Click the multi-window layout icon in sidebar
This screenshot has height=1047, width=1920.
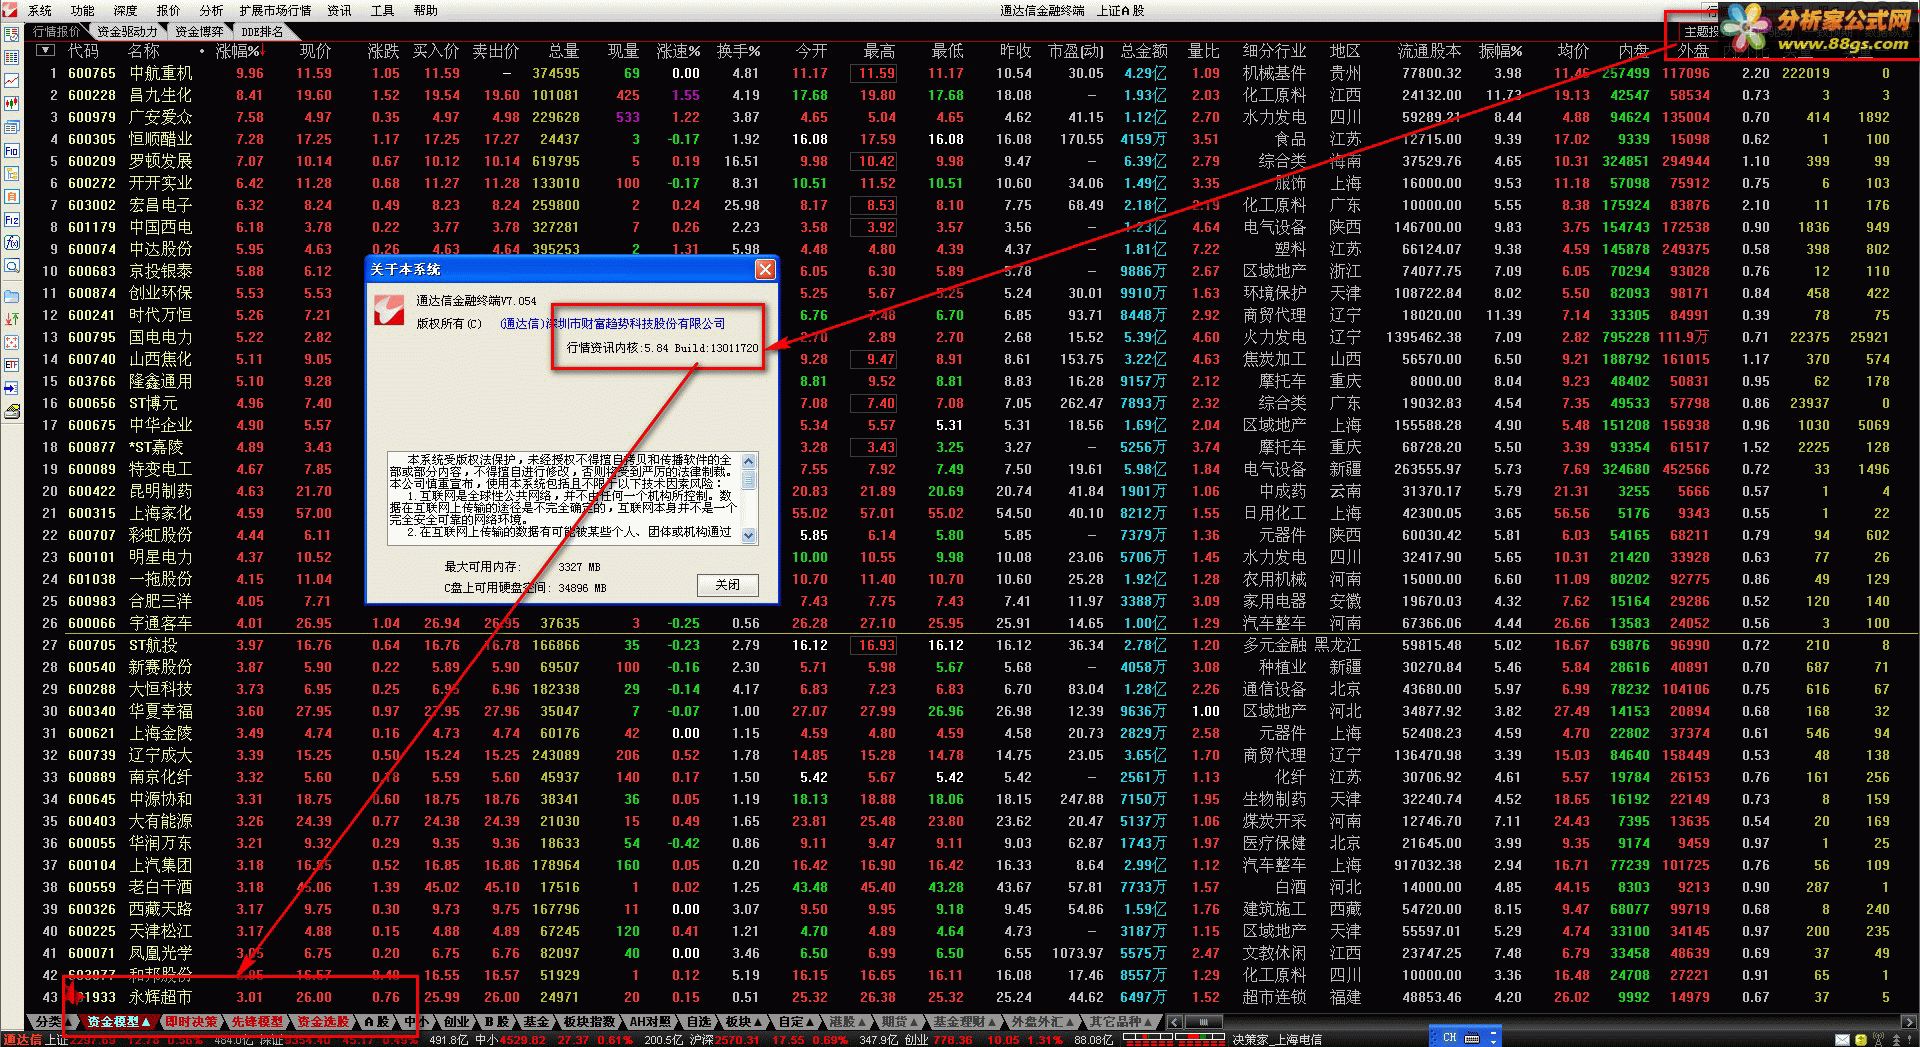coord(12,127)
